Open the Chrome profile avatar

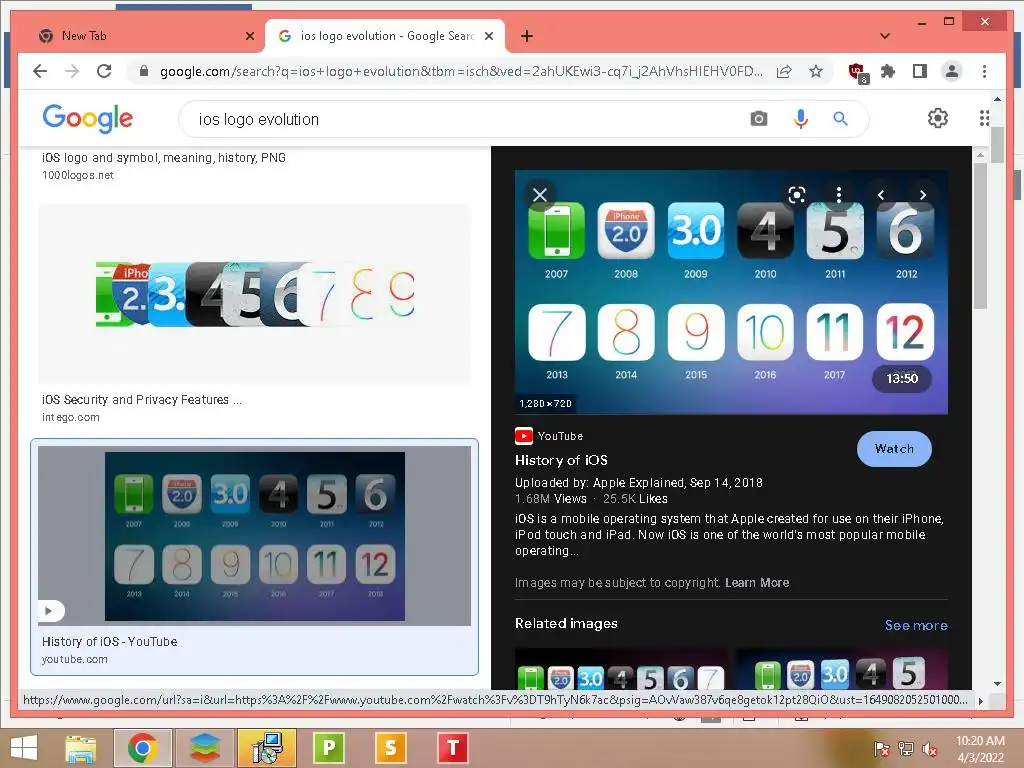tap(952, 71)
